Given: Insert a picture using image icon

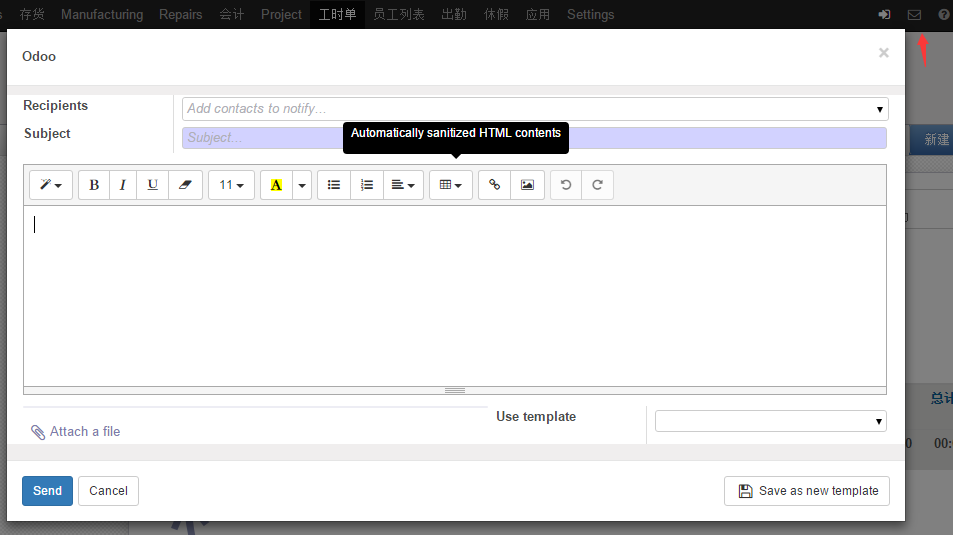Looking at the screenshot, I should 527,185.
